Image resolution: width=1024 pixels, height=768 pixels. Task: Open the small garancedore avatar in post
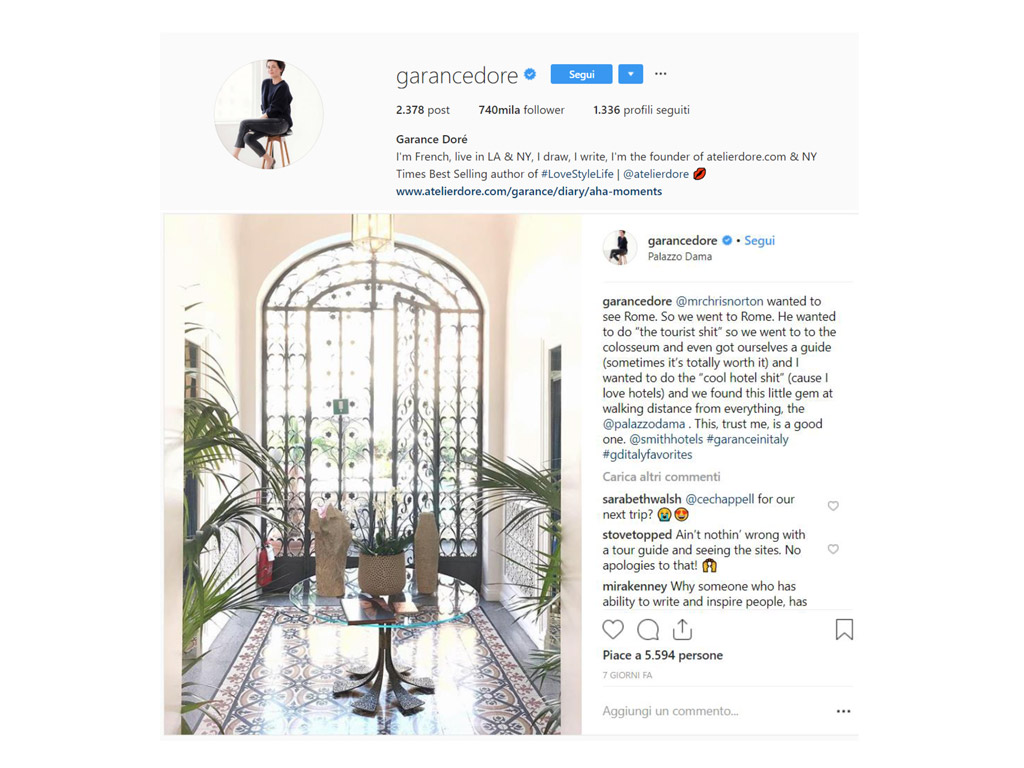[x=619, y=248]
